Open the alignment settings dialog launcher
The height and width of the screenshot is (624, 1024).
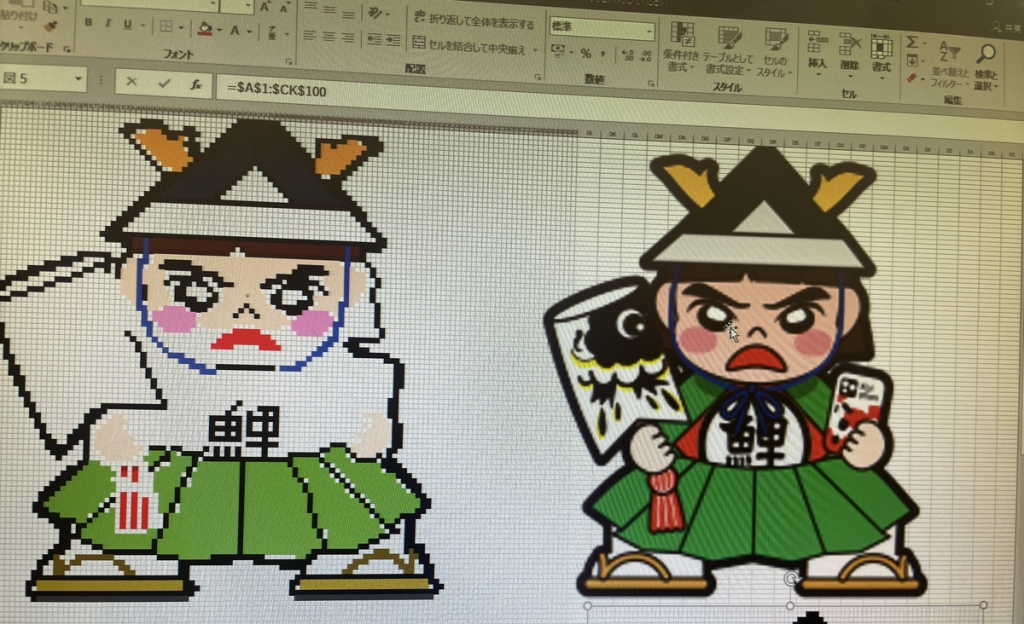538,76
